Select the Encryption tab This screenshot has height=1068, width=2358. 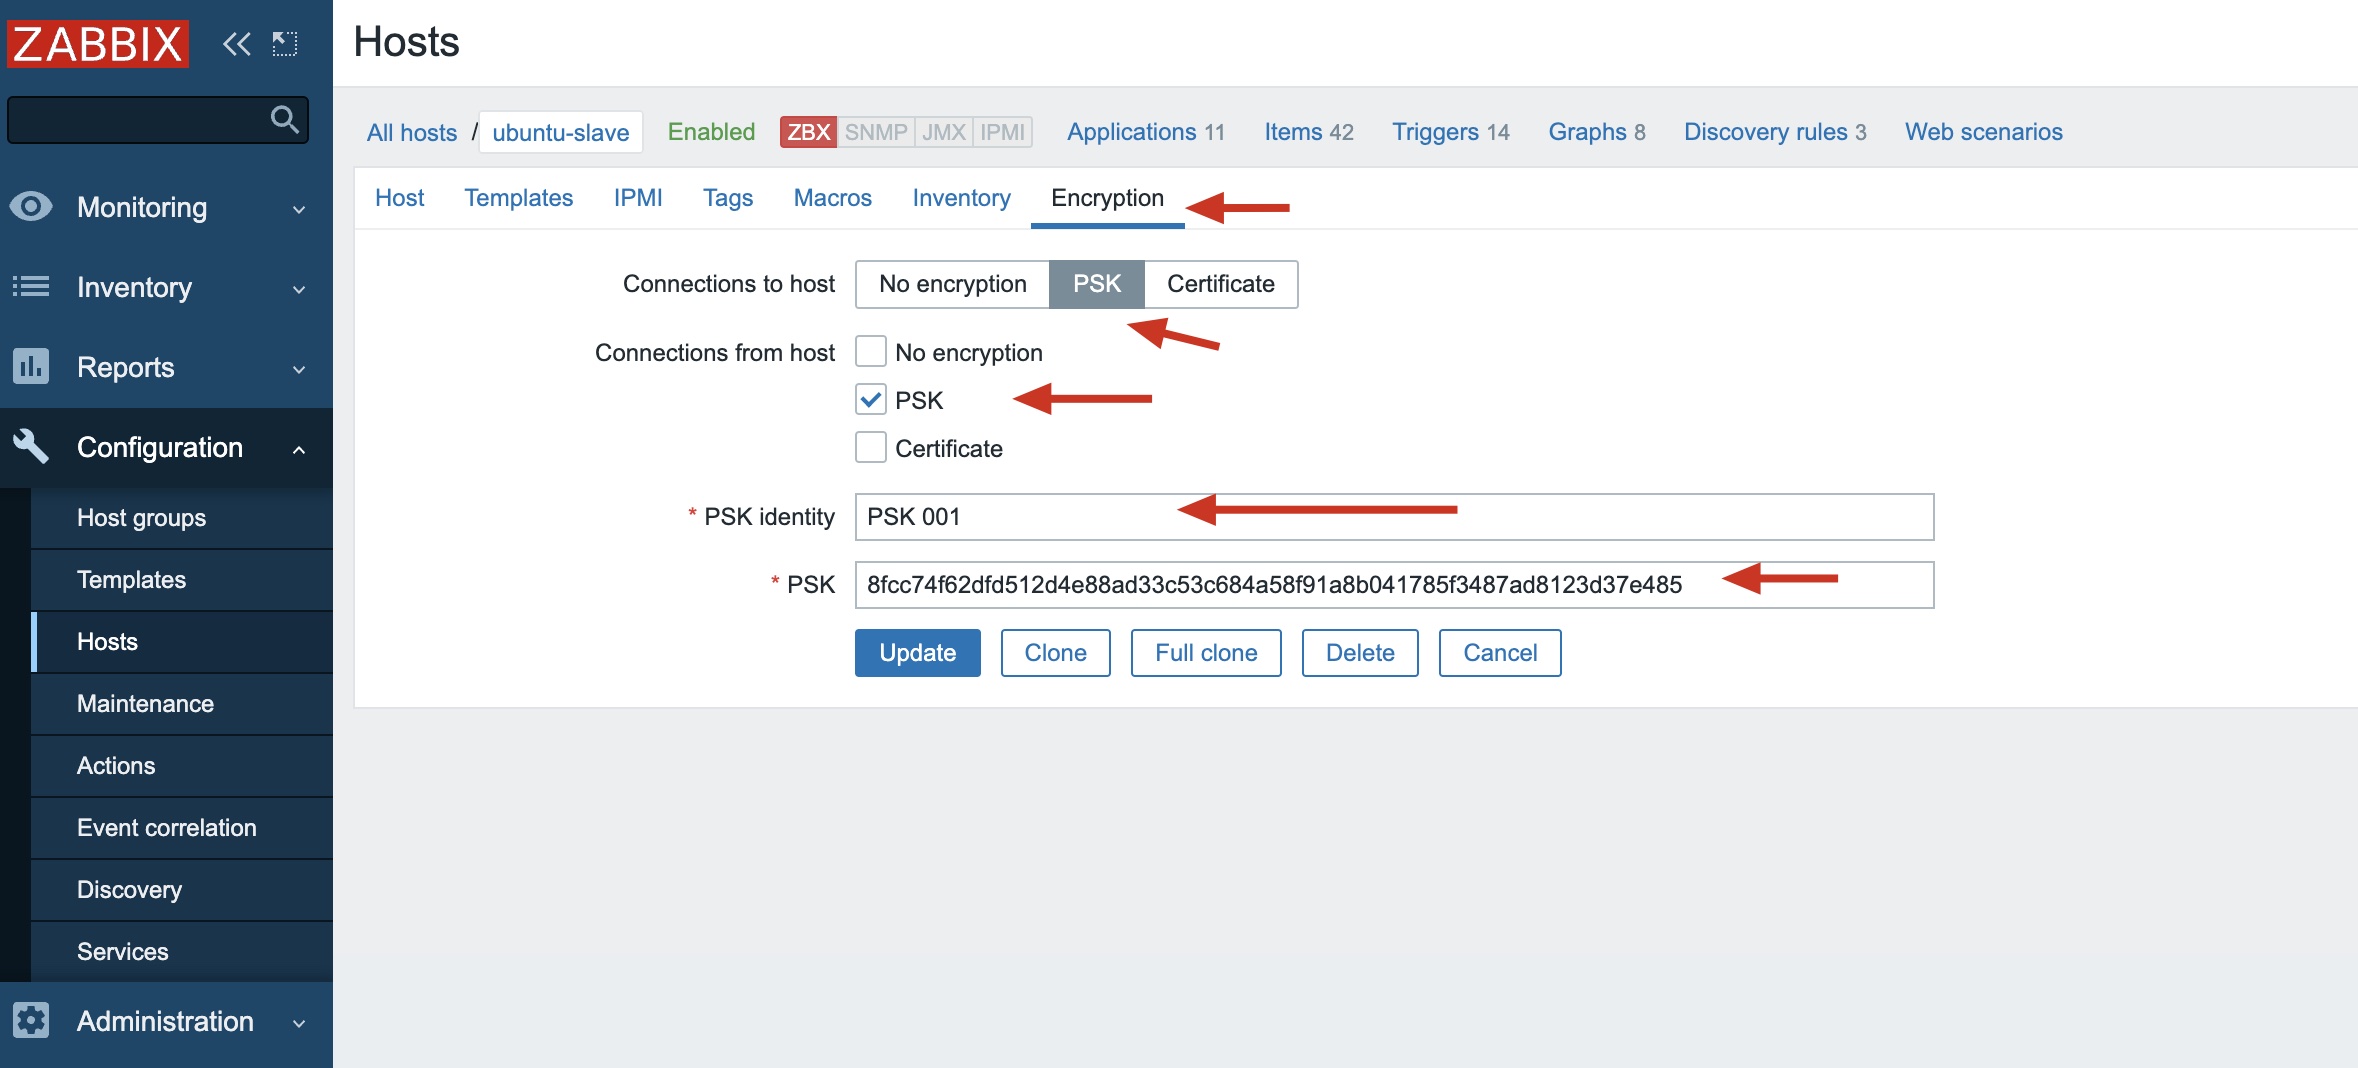(1107, 198)
